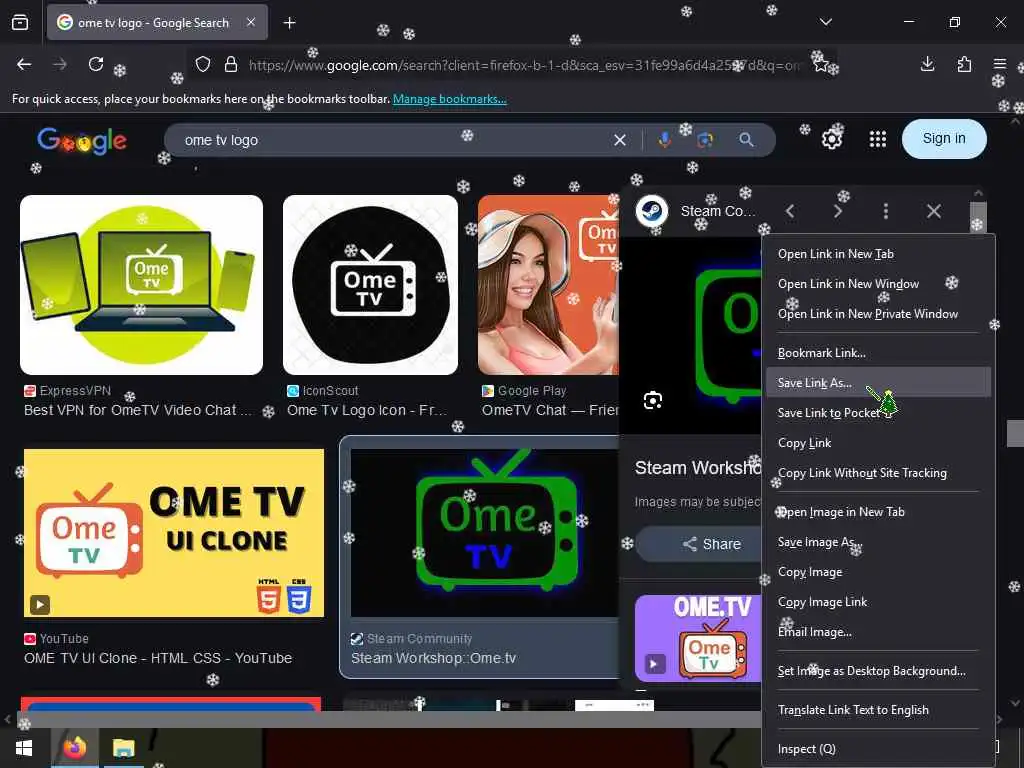This screenshot has width=1024, height=768.
Task: Open tracking protection shield icon
Action: pyautogui.click(x=203, y=65)
